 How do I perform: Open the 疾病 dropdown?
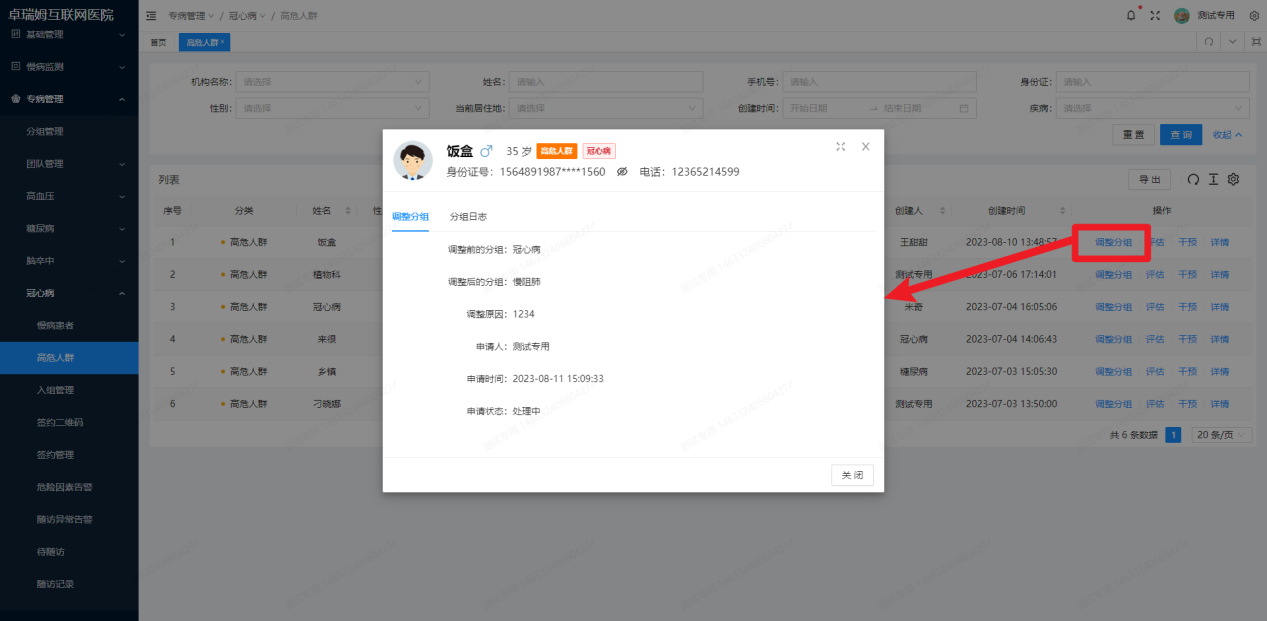(x=1153, y=108)
